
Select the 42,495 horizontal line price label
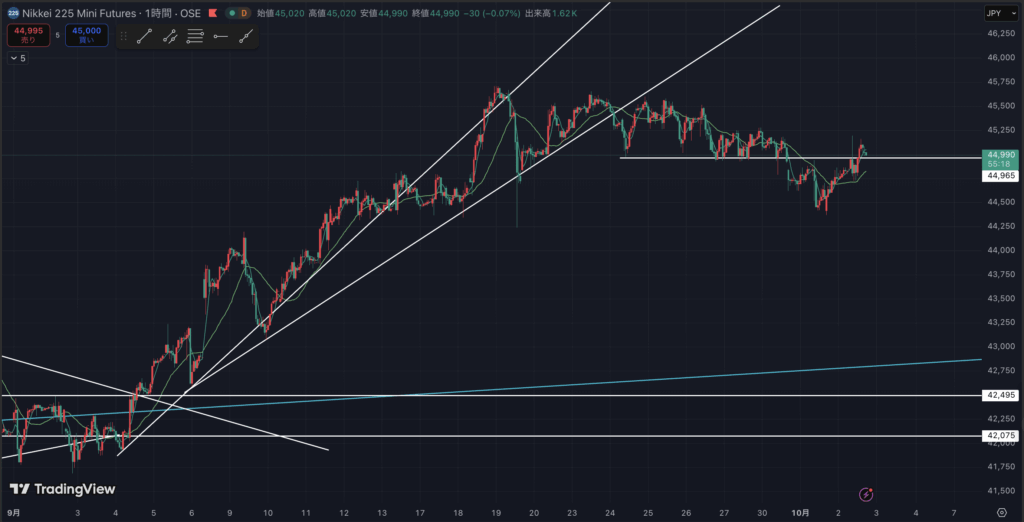click(x=1001, y=396)
